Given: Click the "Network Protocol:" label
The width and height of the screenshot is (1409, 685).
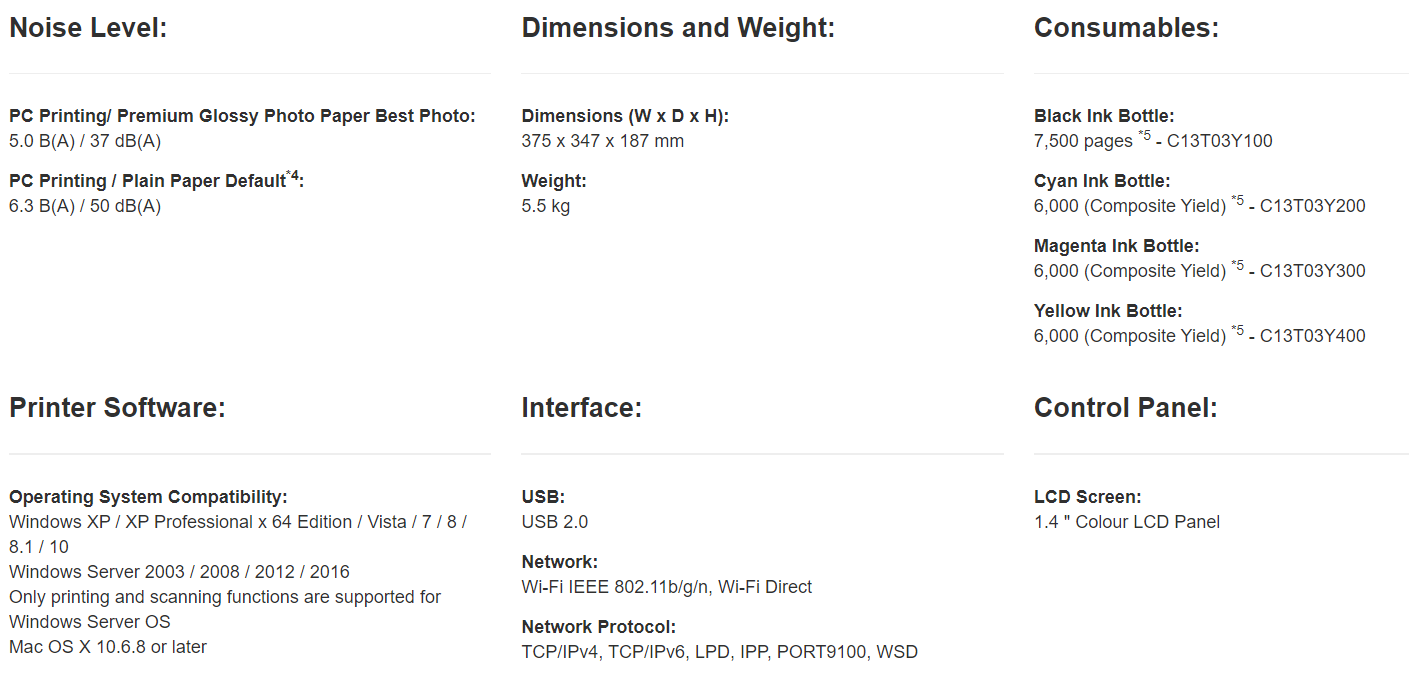Looking at the screenshot, I should [x=599, y=627].
